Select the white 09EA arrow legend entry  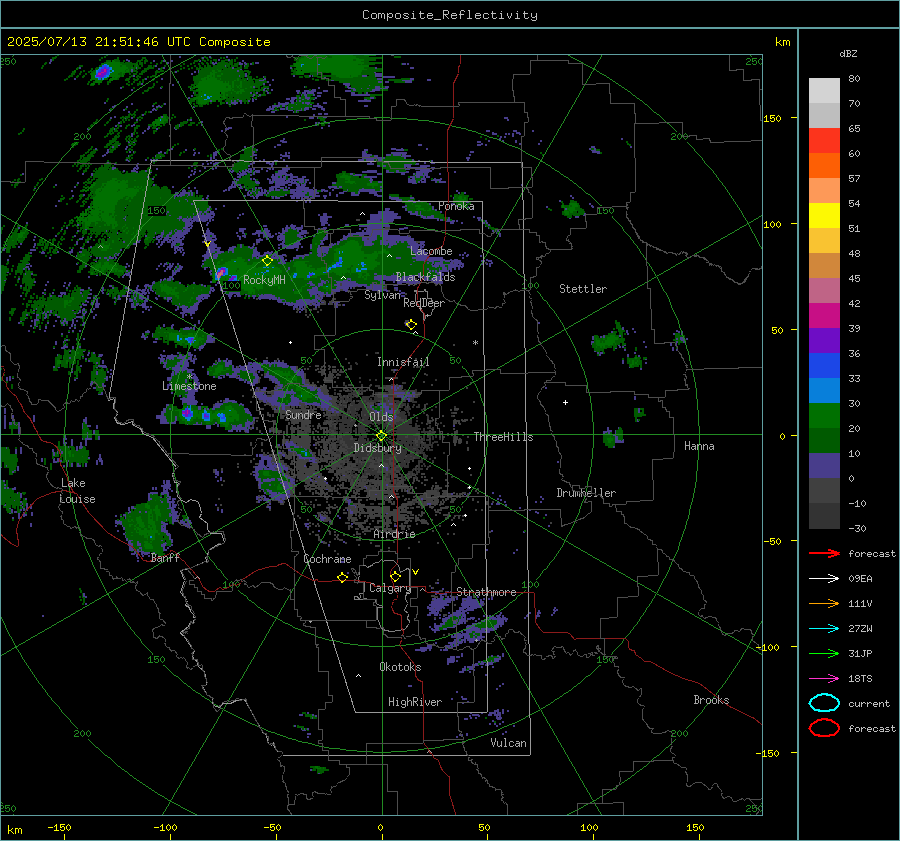[x=824, y=579]
